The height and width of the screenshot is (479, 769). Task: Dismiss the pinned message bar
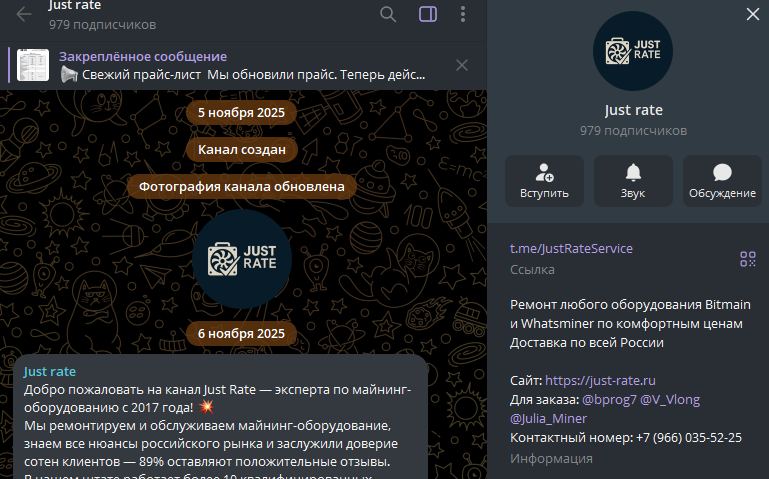click(x=461, y=65)
